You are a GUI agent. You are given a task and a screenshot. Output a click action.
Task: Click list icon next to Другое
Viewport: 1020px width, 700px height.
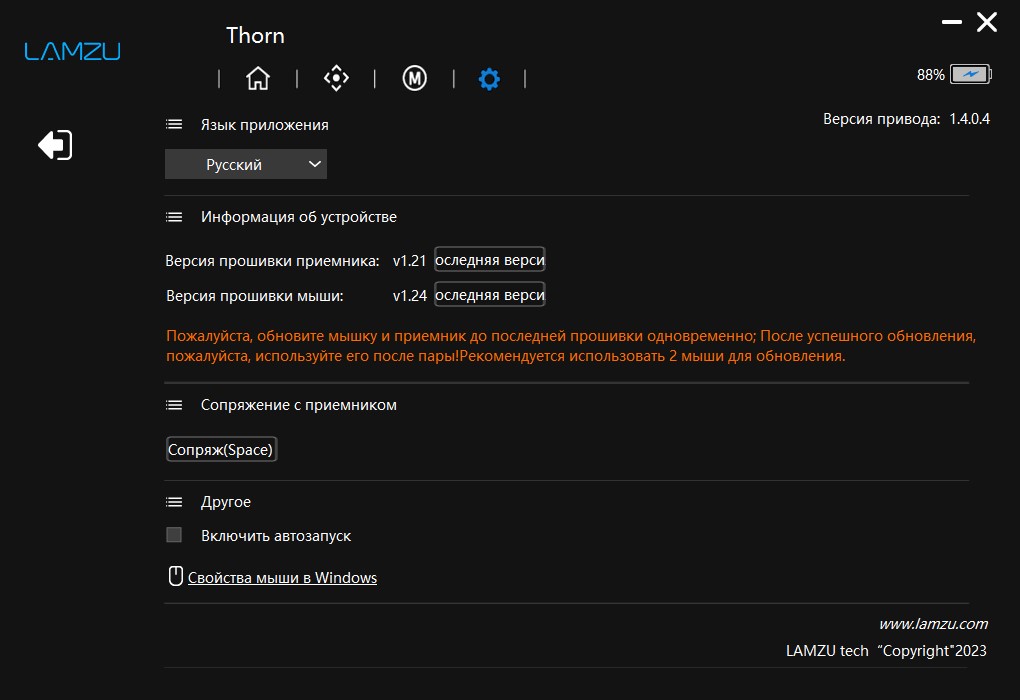pyautogui.click(x=174, y=502)
